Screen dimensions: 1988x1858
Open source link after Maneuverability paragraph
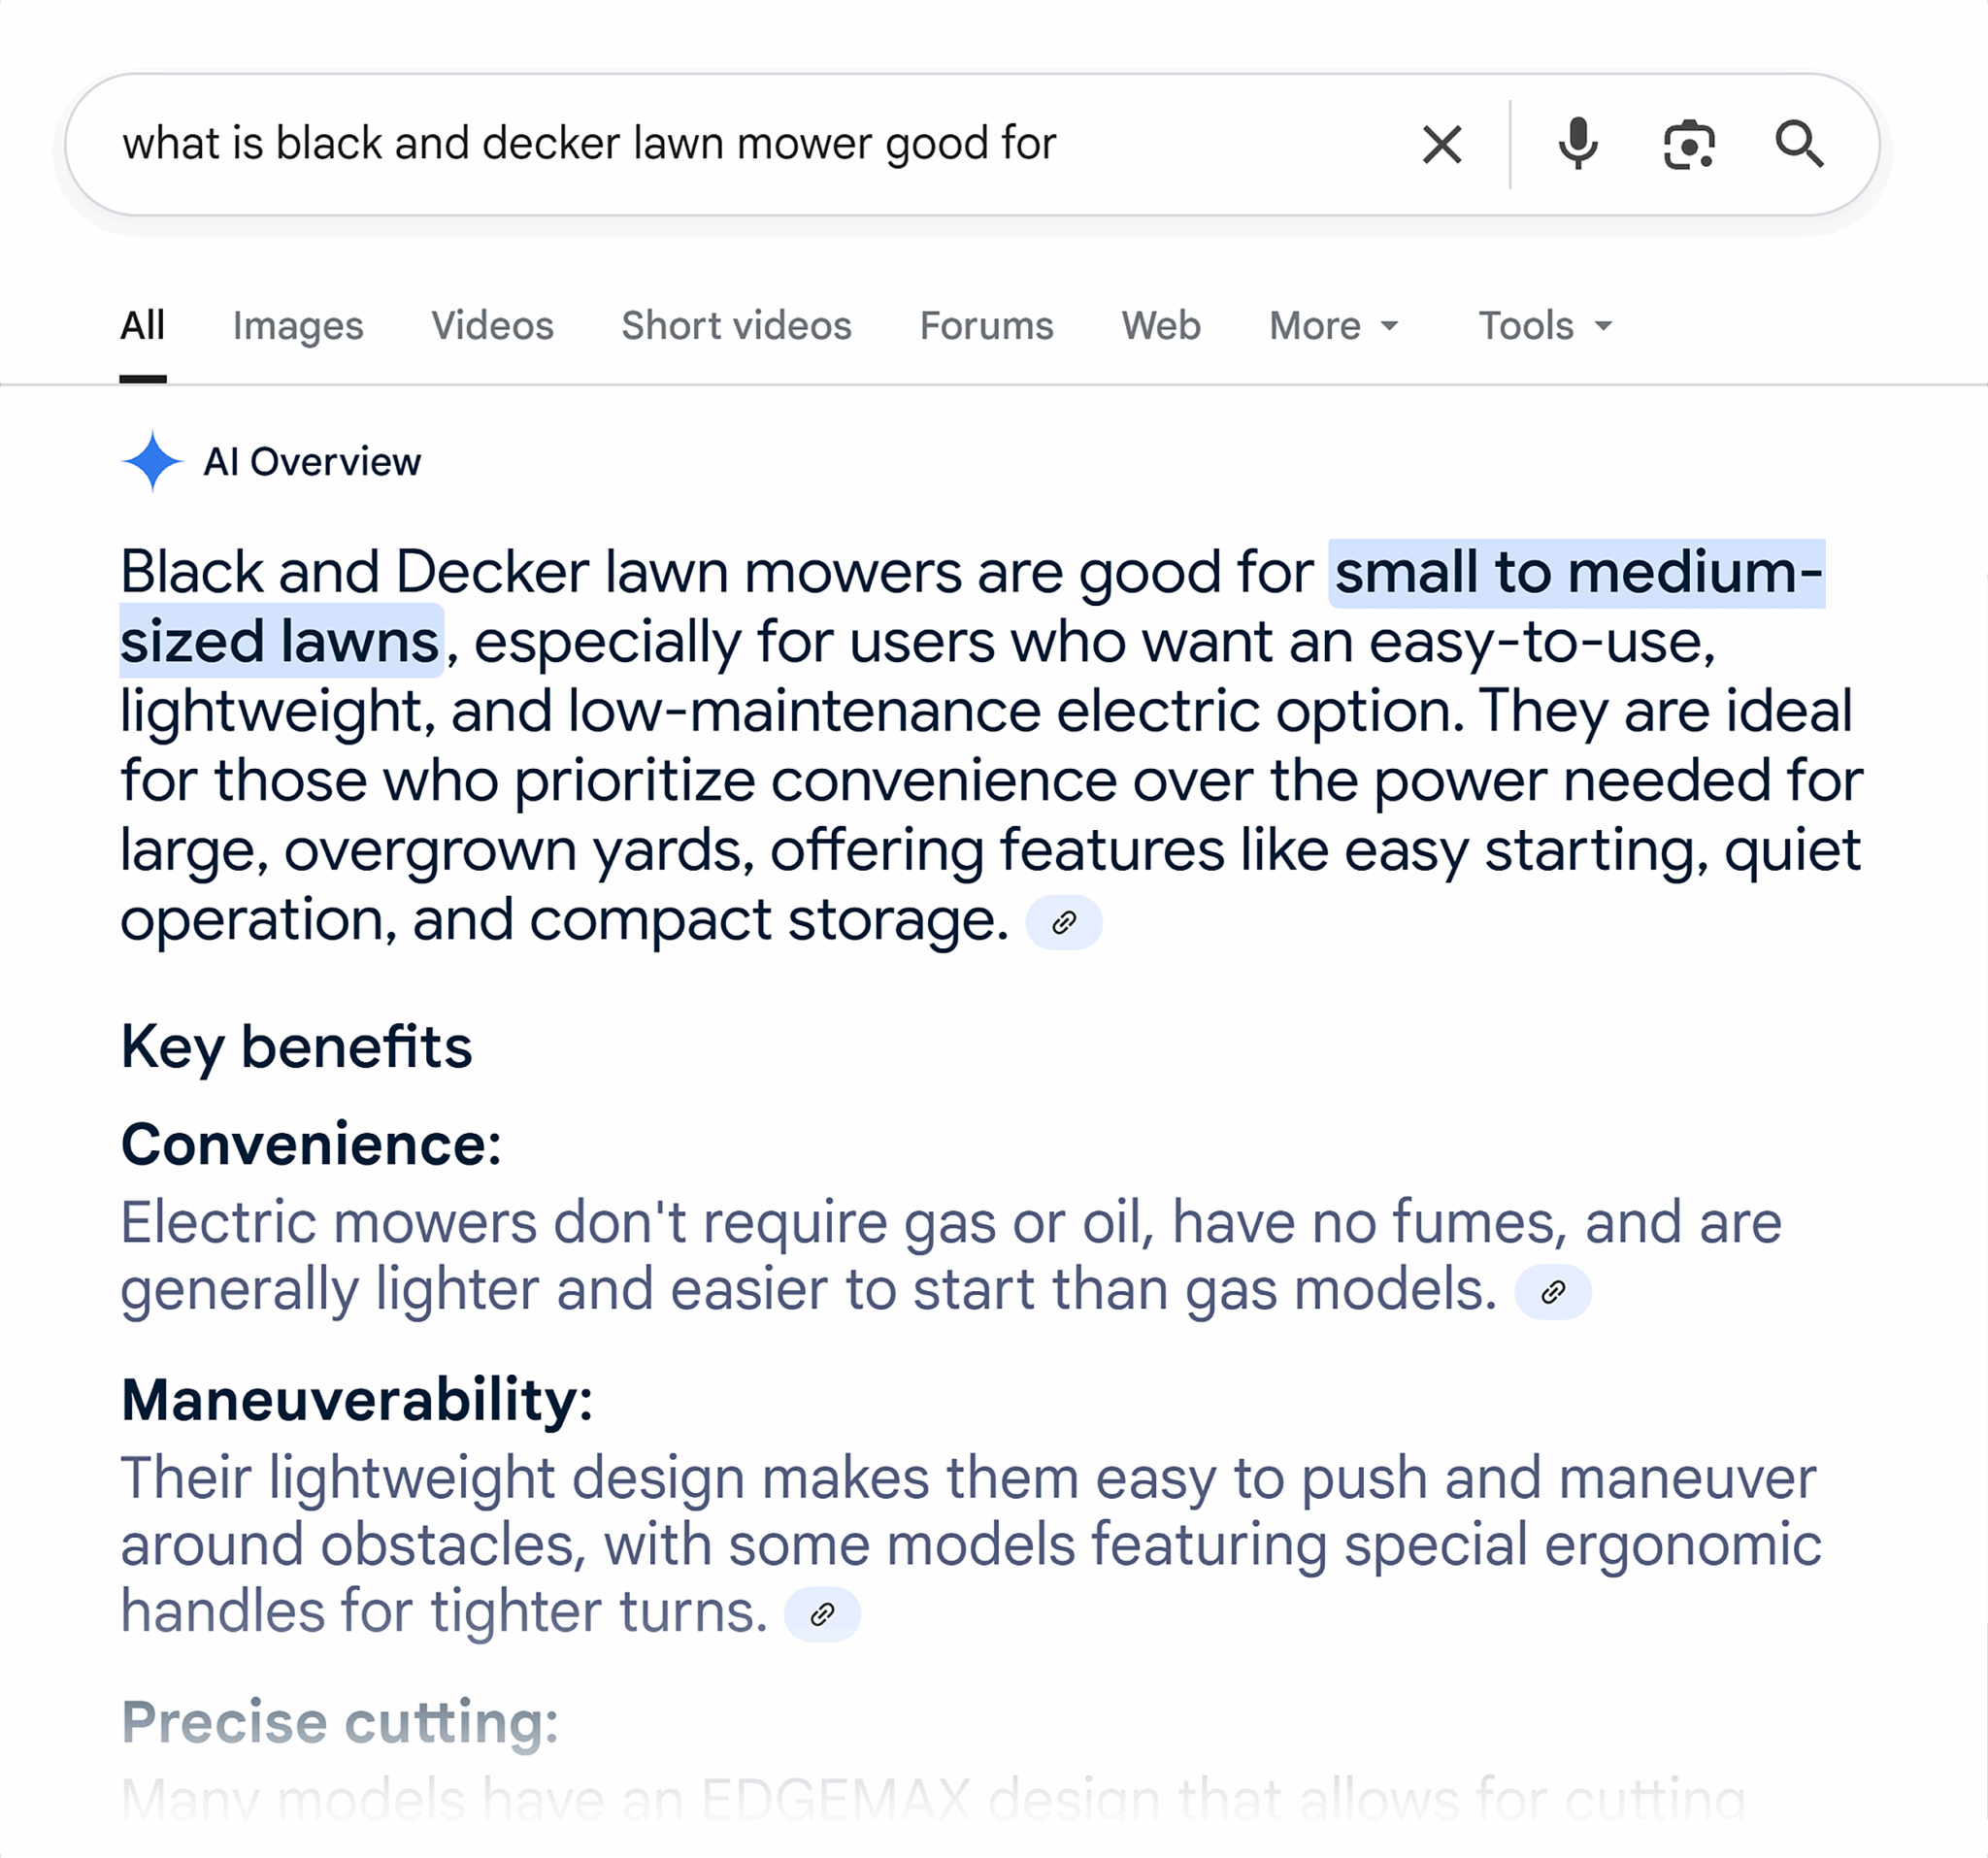[x=822, y=1614]
